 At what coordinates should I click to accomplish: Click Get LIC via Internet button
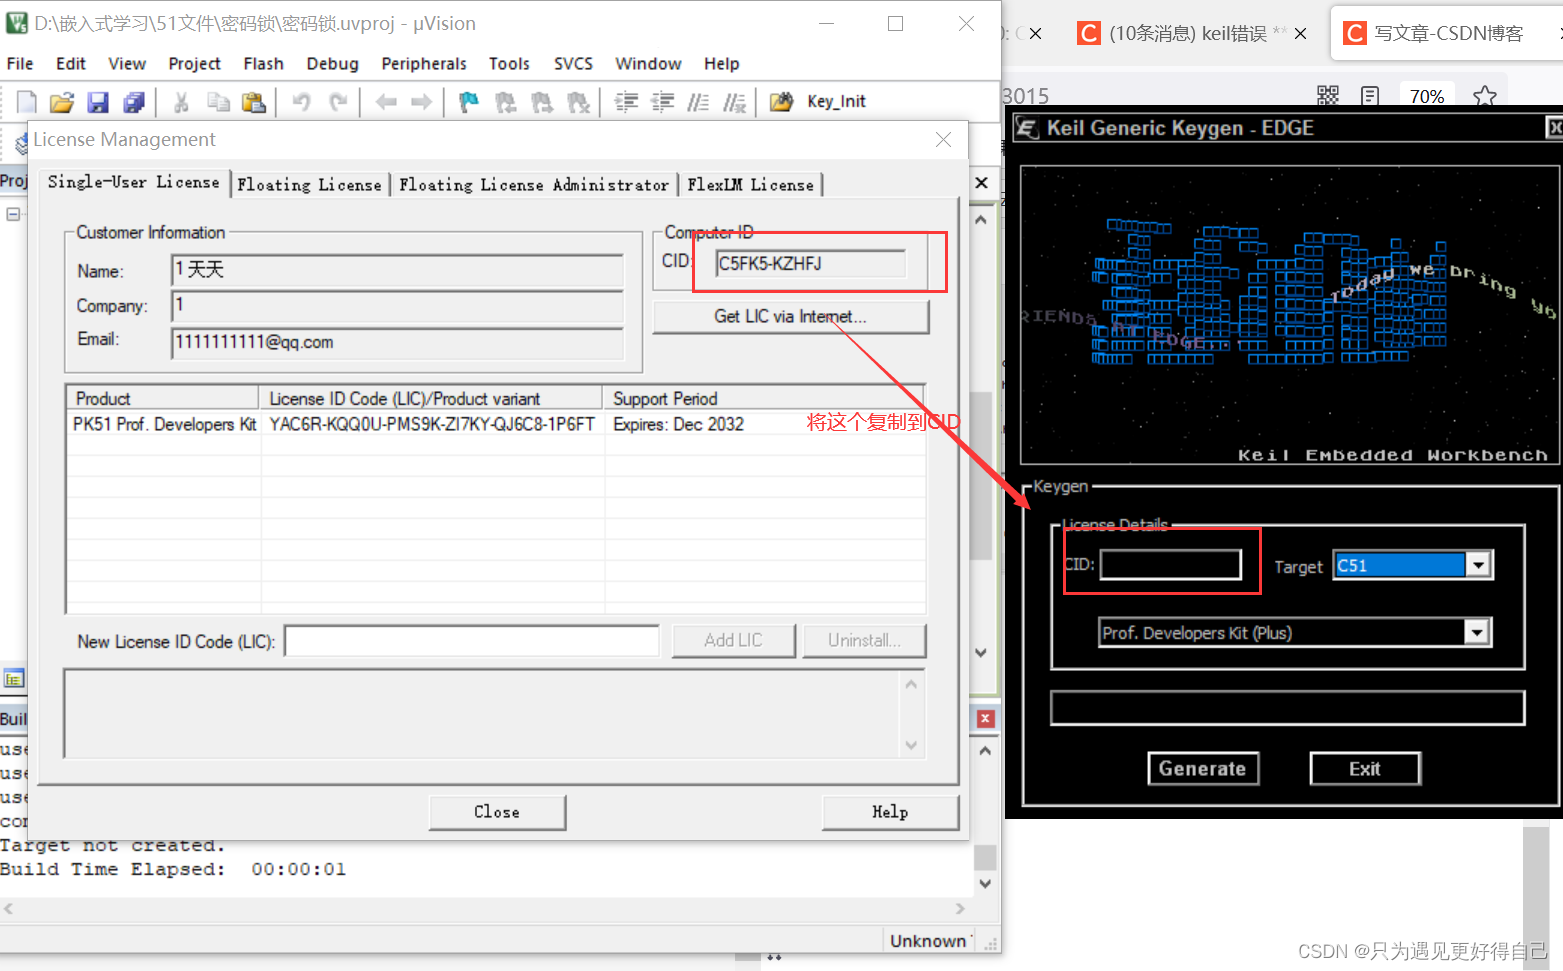[790, 316]
